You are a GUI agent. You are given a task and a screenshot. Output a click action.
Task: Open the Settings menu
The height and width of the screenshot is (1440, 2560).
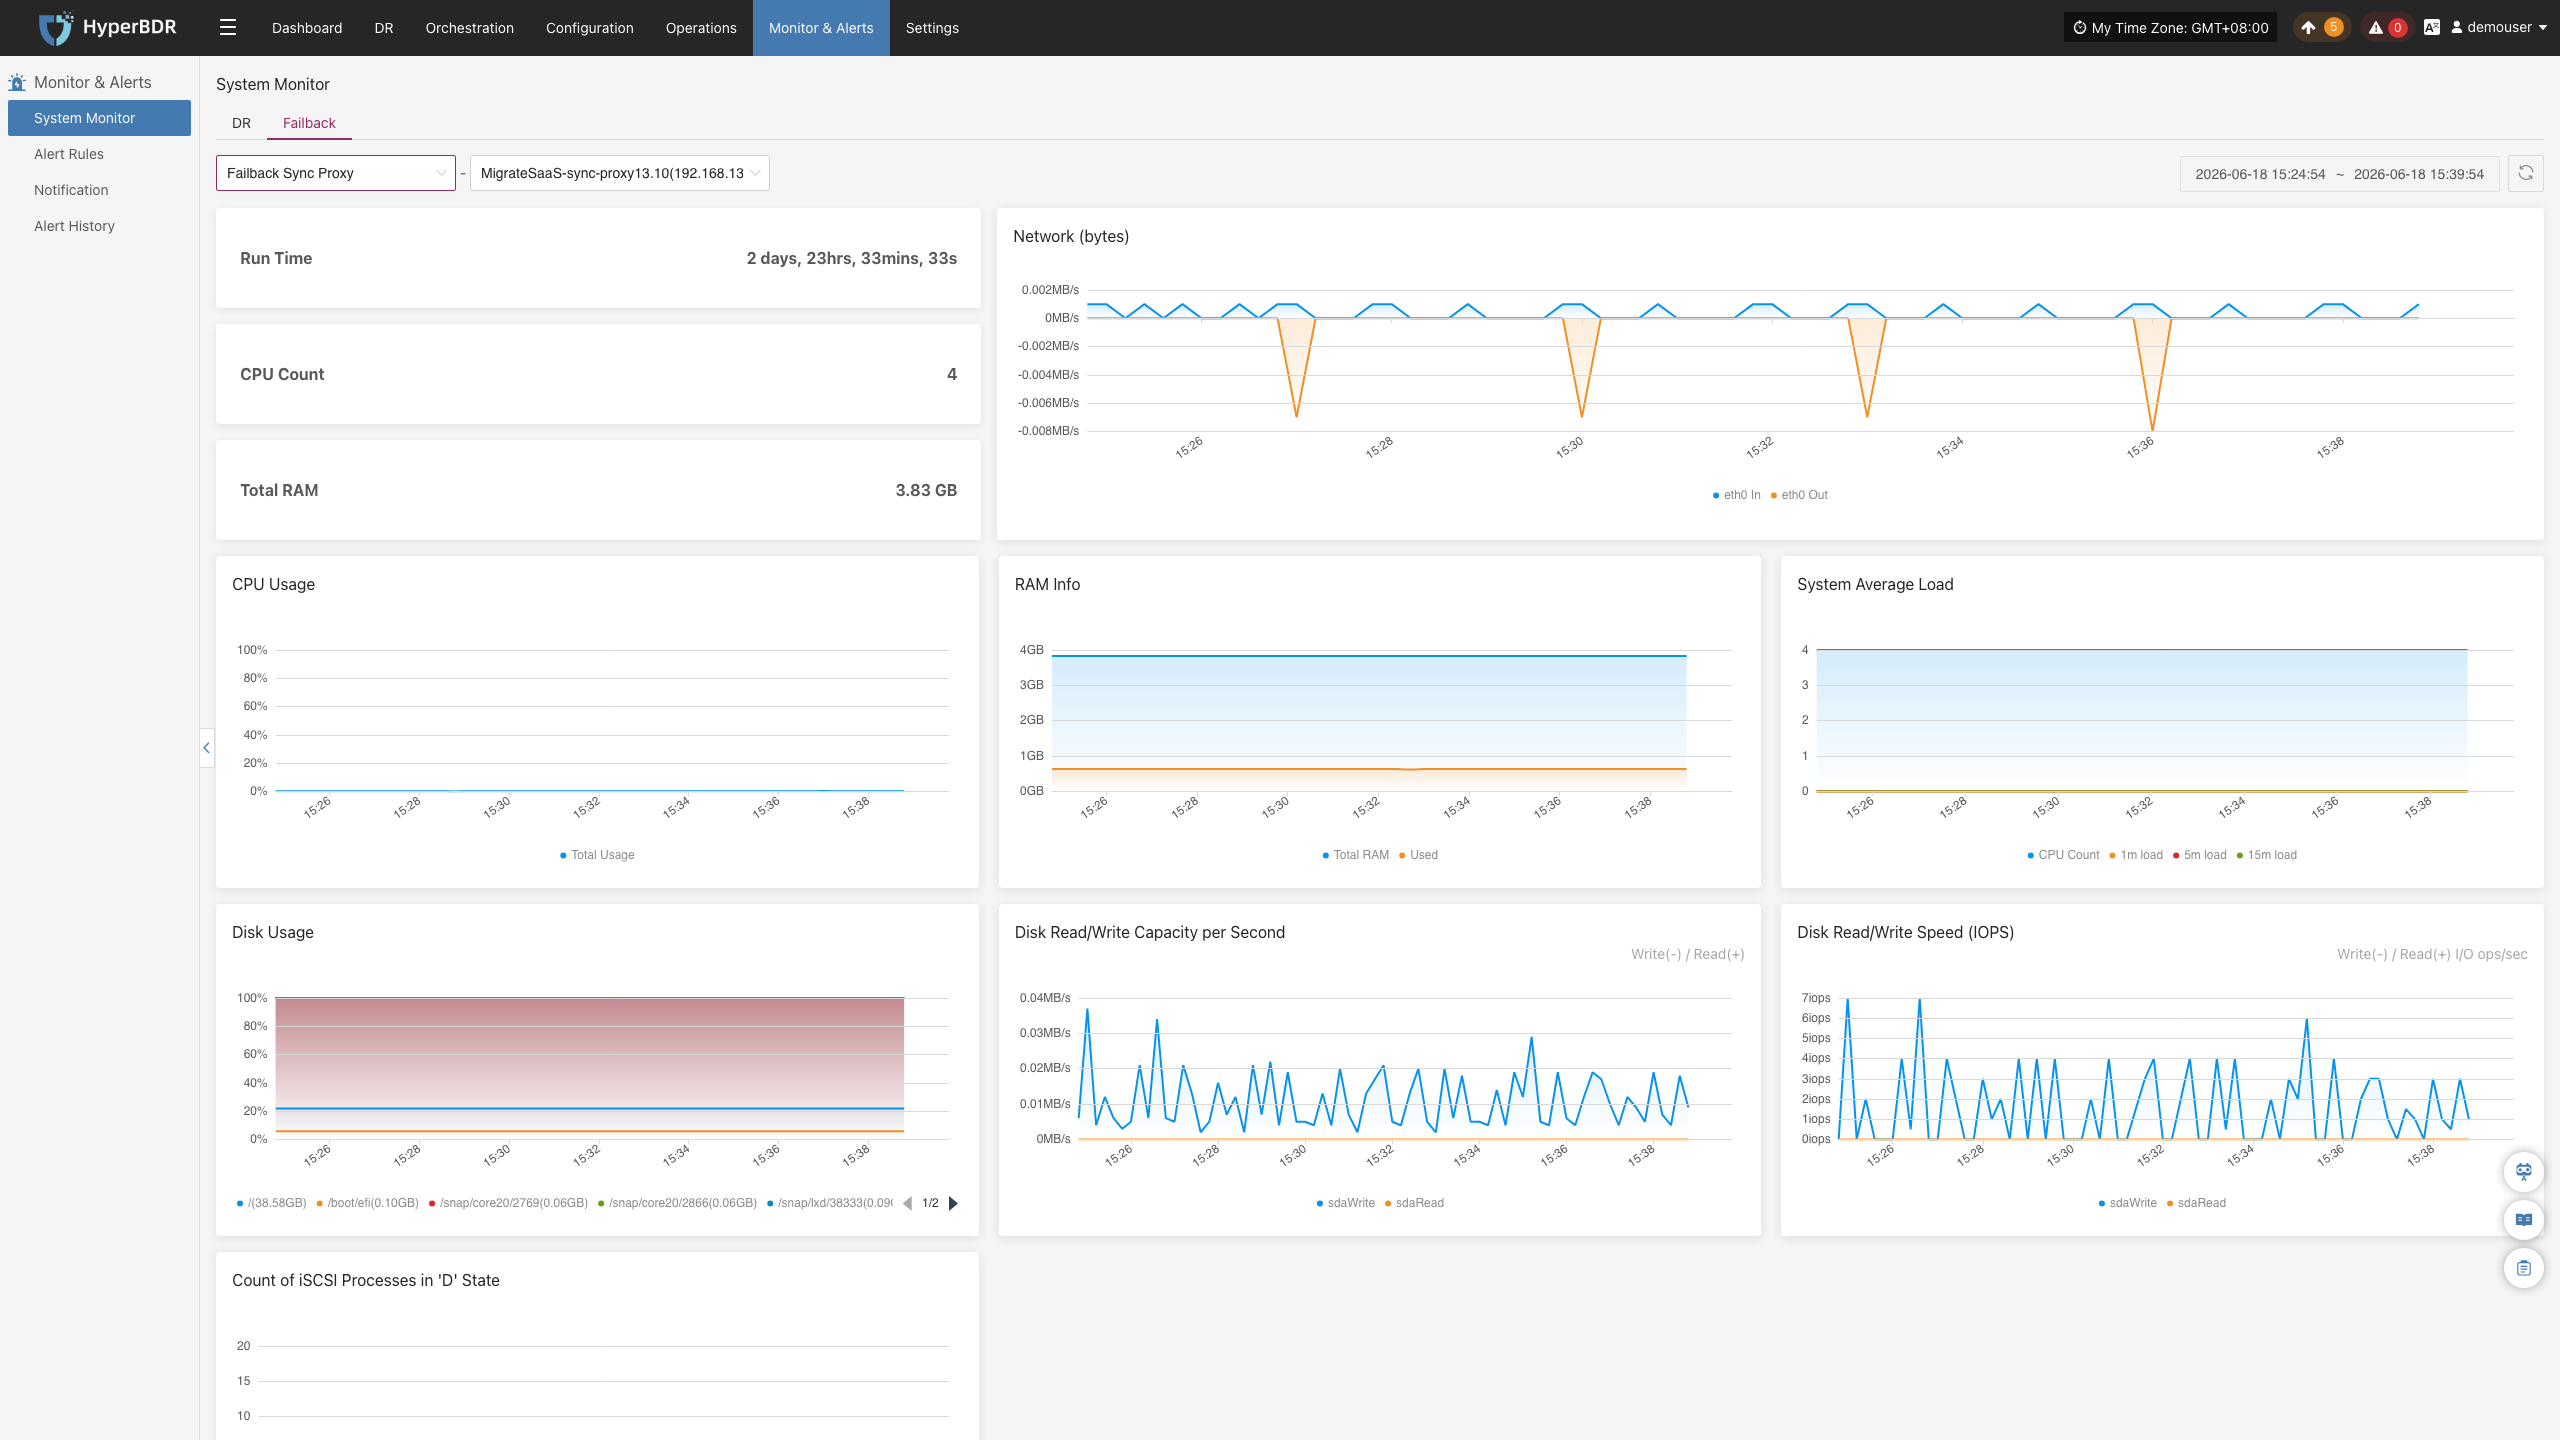(x=932, y=28)
